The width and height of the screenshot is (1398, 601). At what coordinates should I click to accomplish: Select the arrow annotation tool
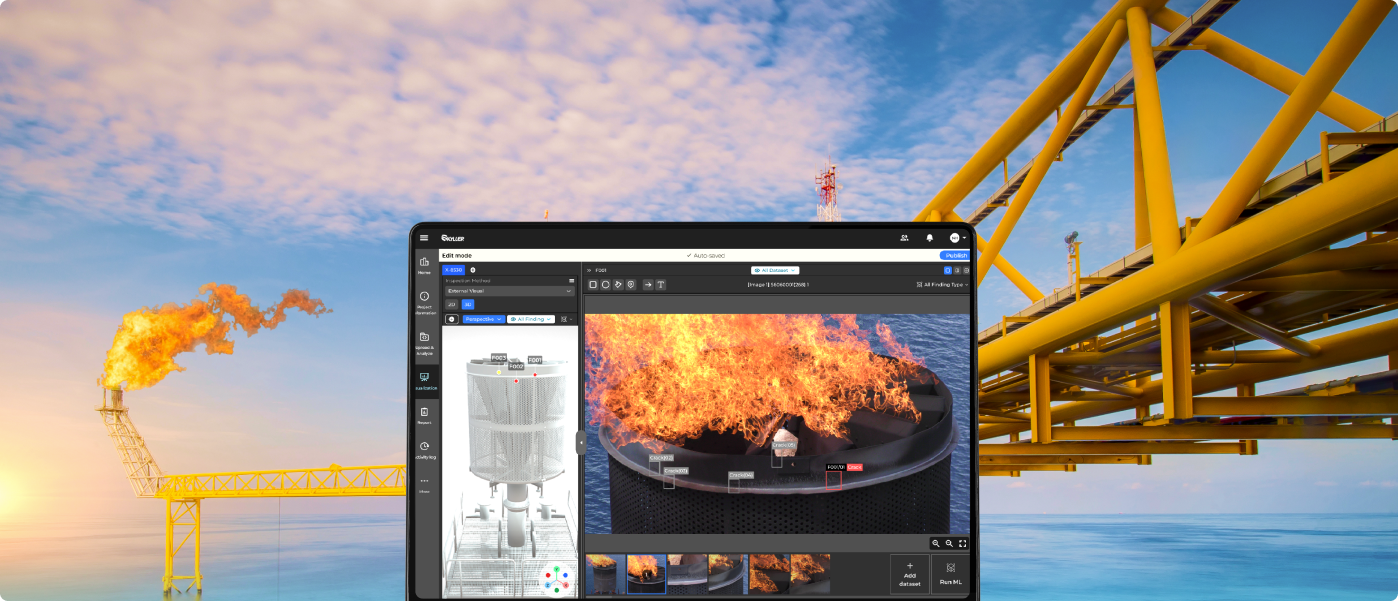[x=647, y=285]
